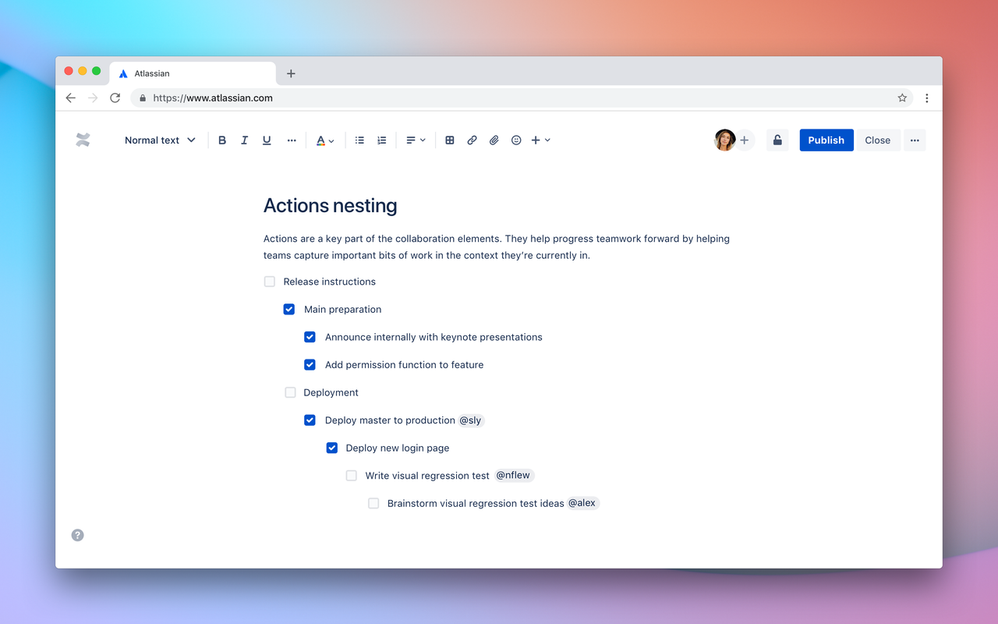Check Brainstorm visual regression test ideas
Image resolution: width=998 pixels, height=624 pixels.
tap(374, 503)
